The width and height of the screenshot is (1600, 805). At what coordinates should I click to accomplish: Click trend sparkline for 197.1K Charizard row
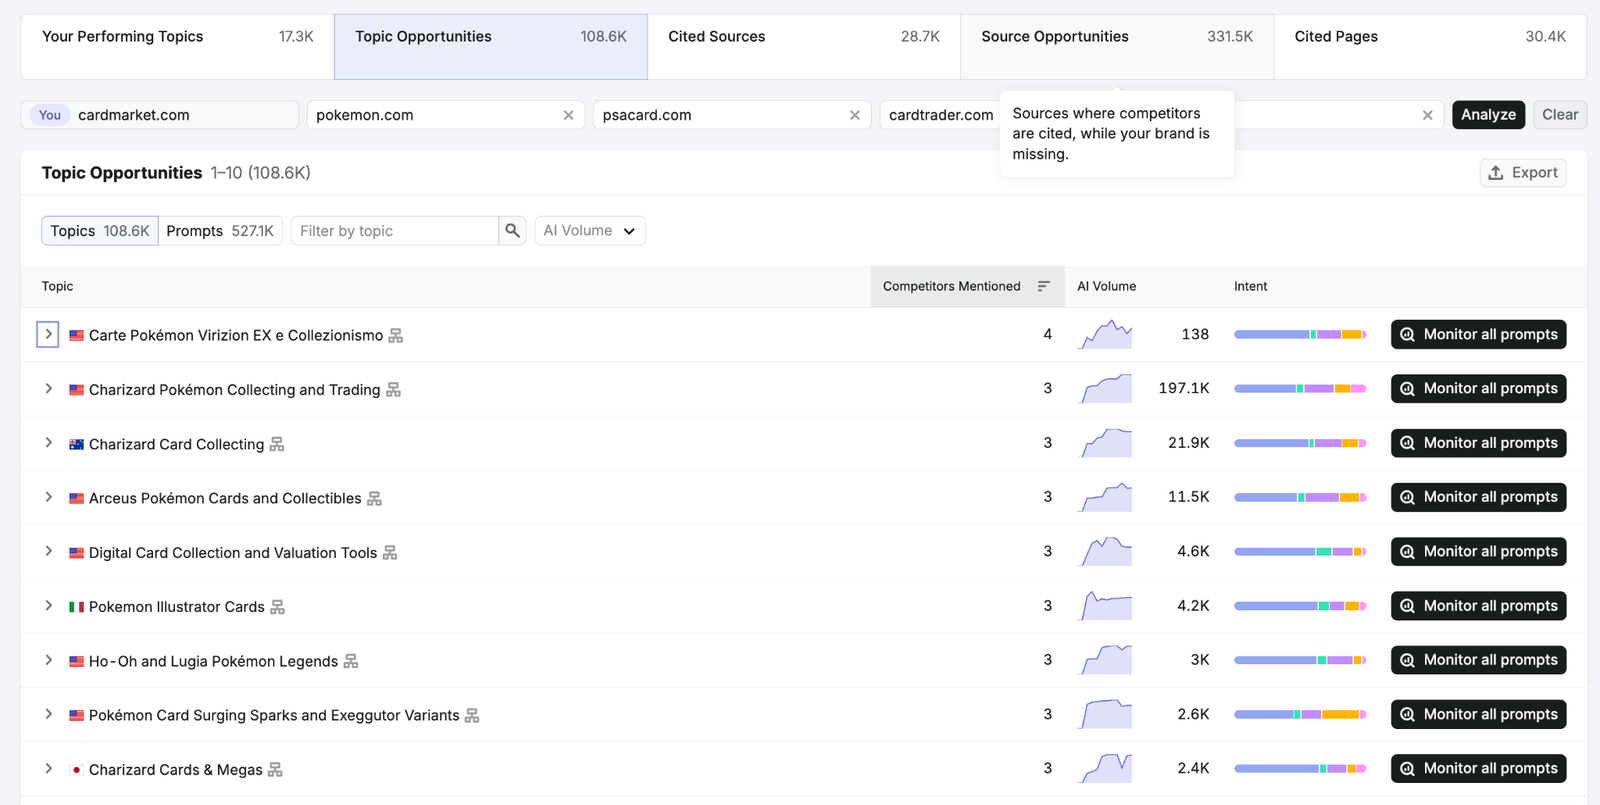click(1105, 388)
